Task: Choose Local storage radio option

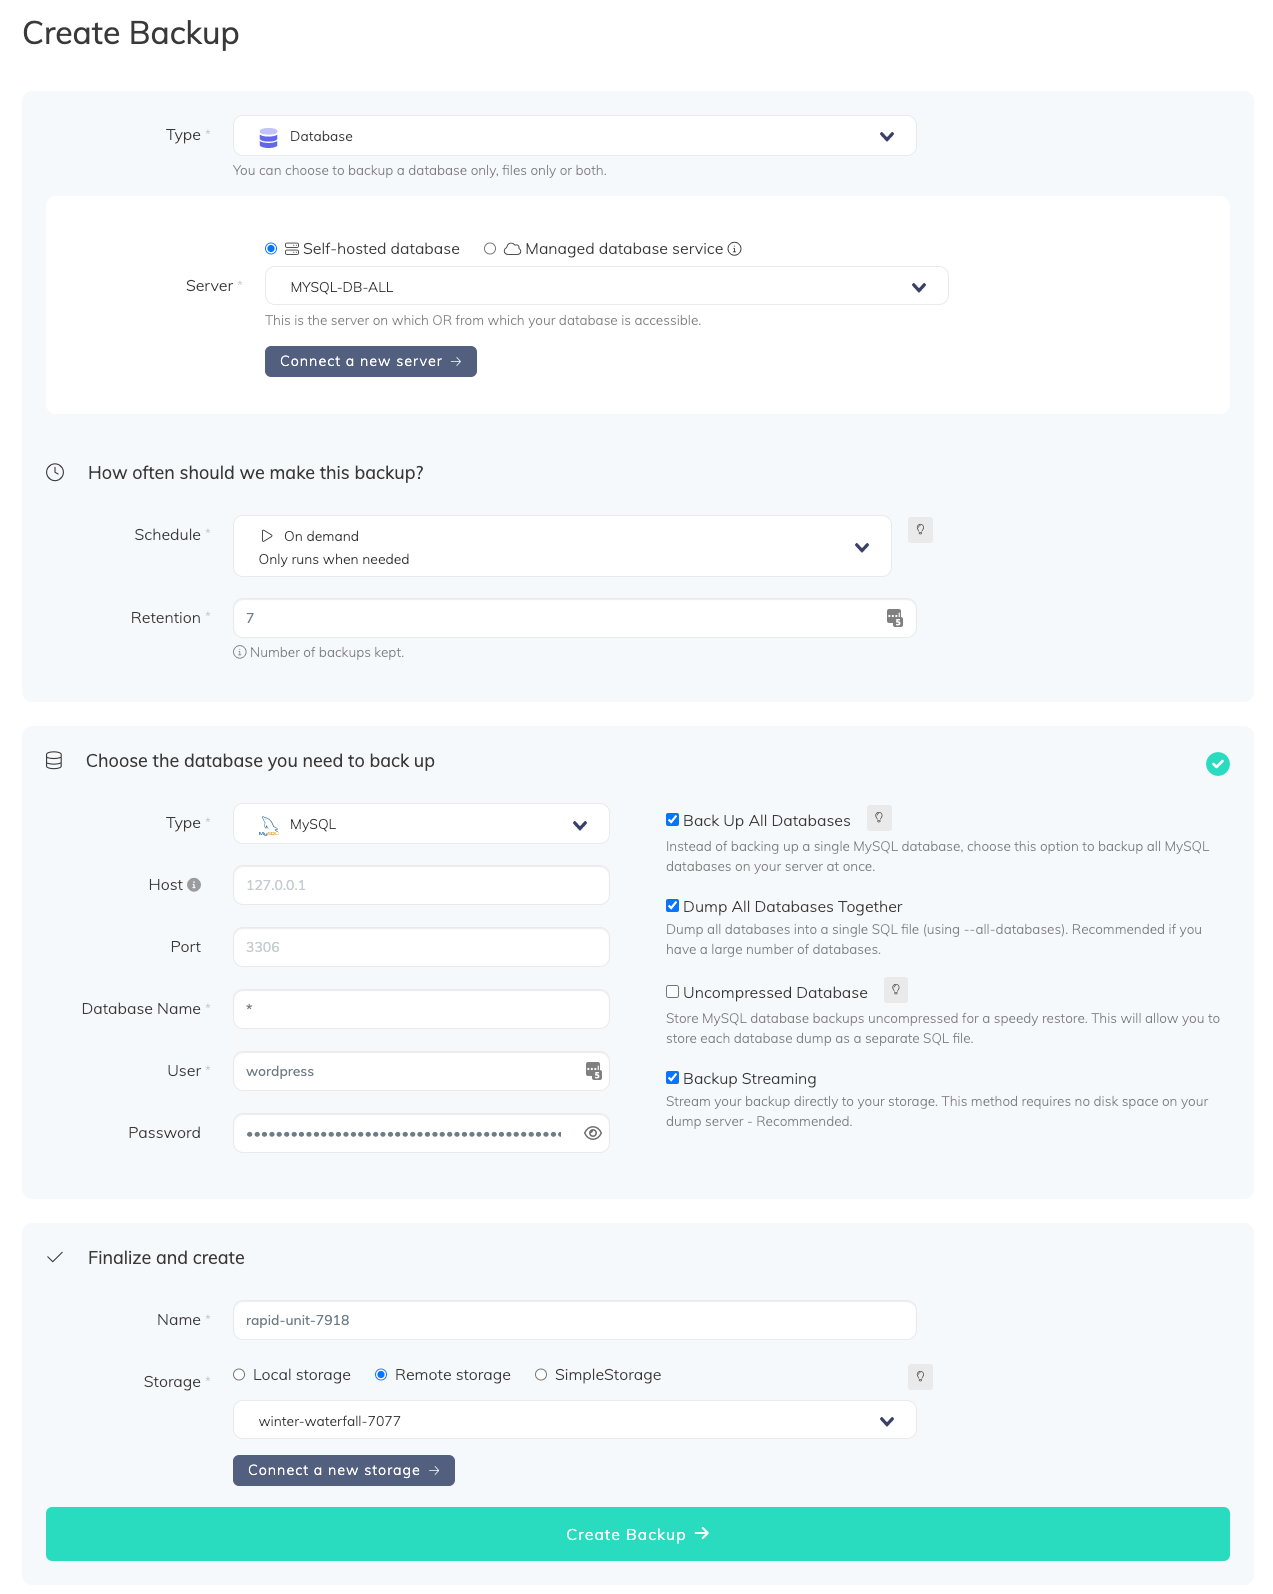Action: 239,1375
